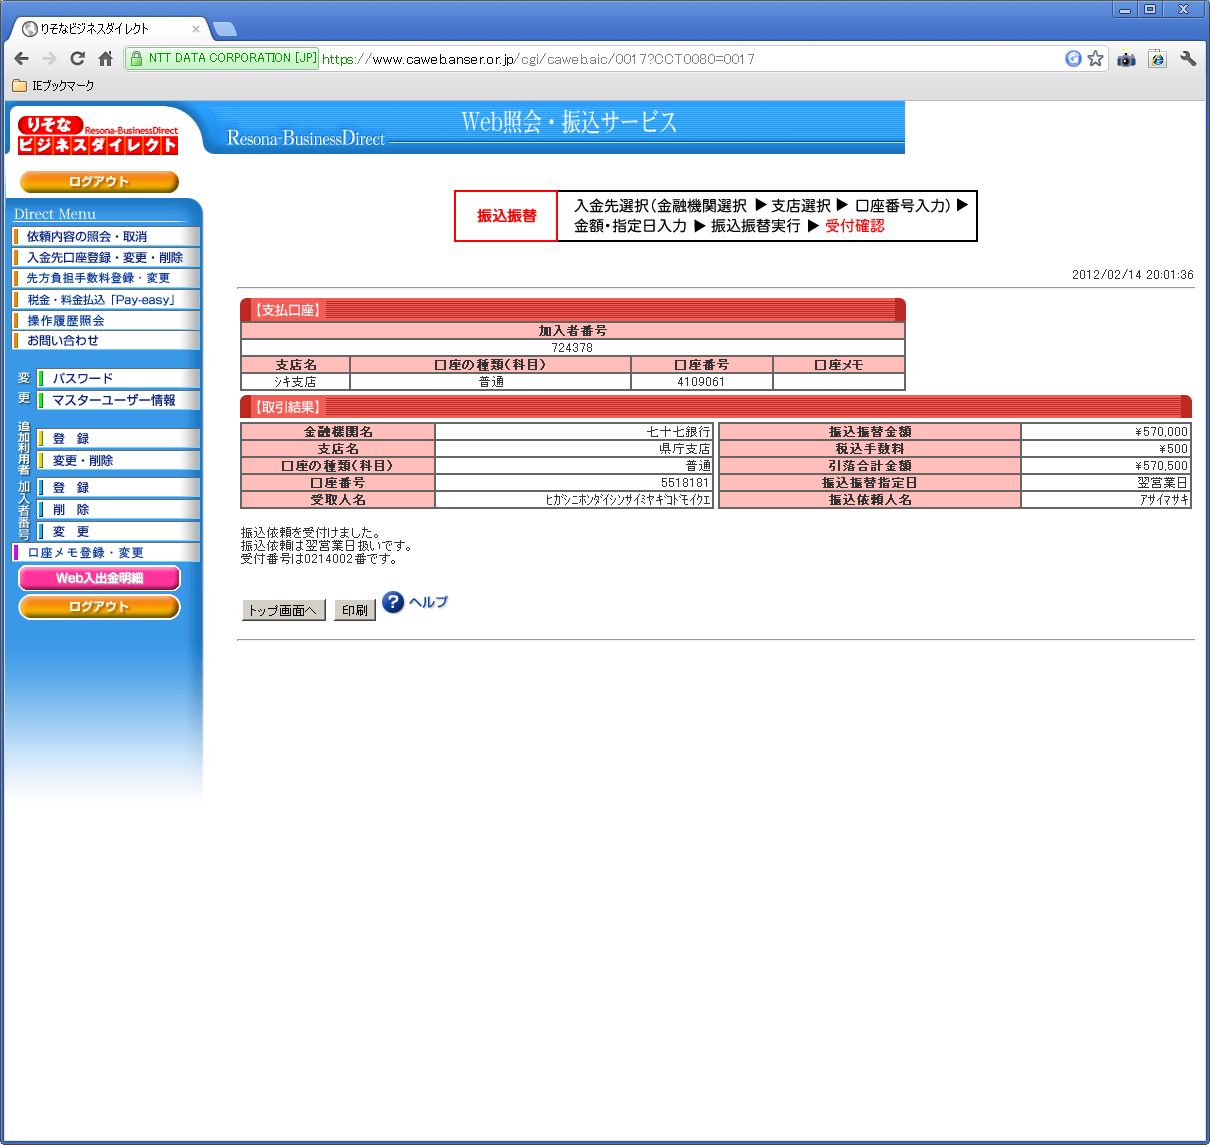The width and height of the screenshot is (1210, 1145).
Task: Click the total debit ¥570,500
Action: pos(1106,466)
